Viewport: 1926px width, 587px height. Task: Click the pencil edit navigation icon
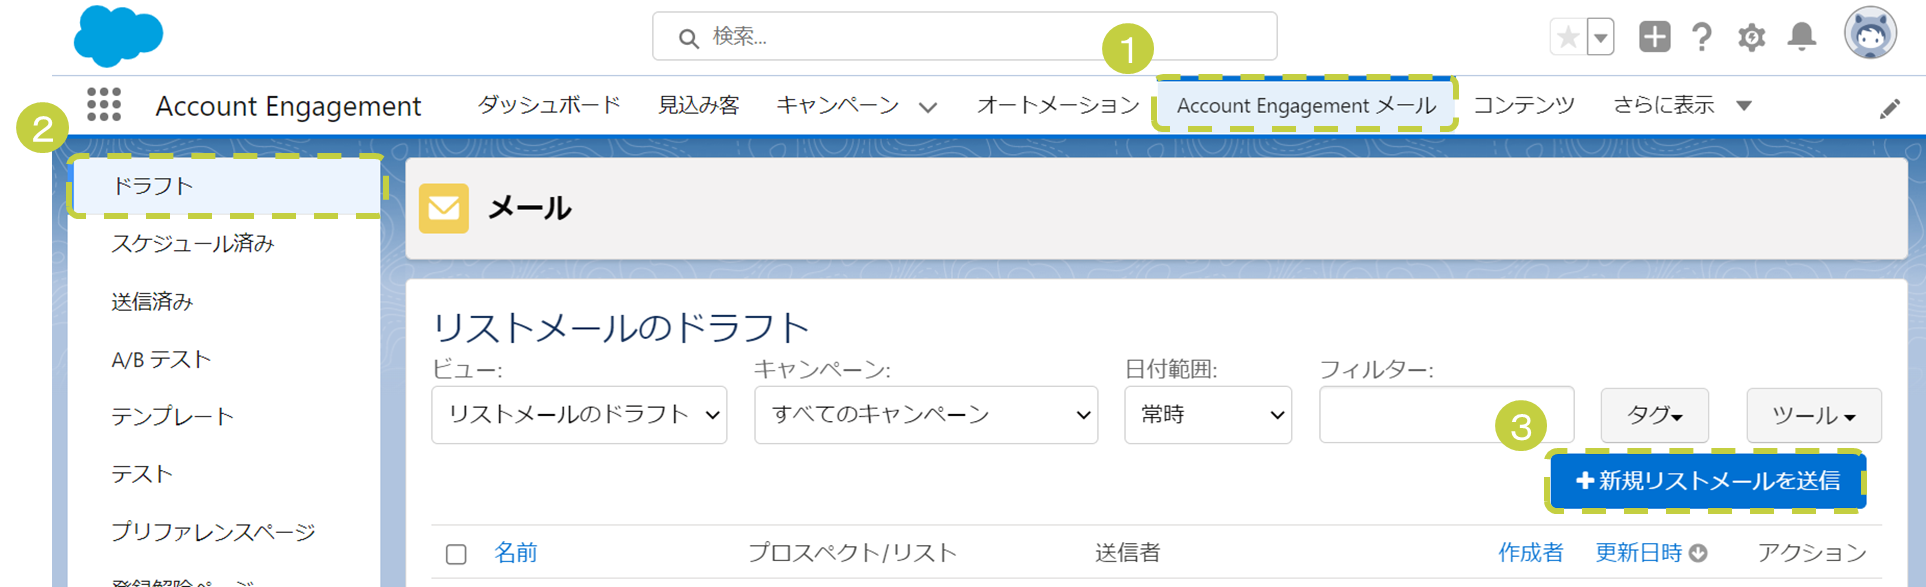(1890, 108)
